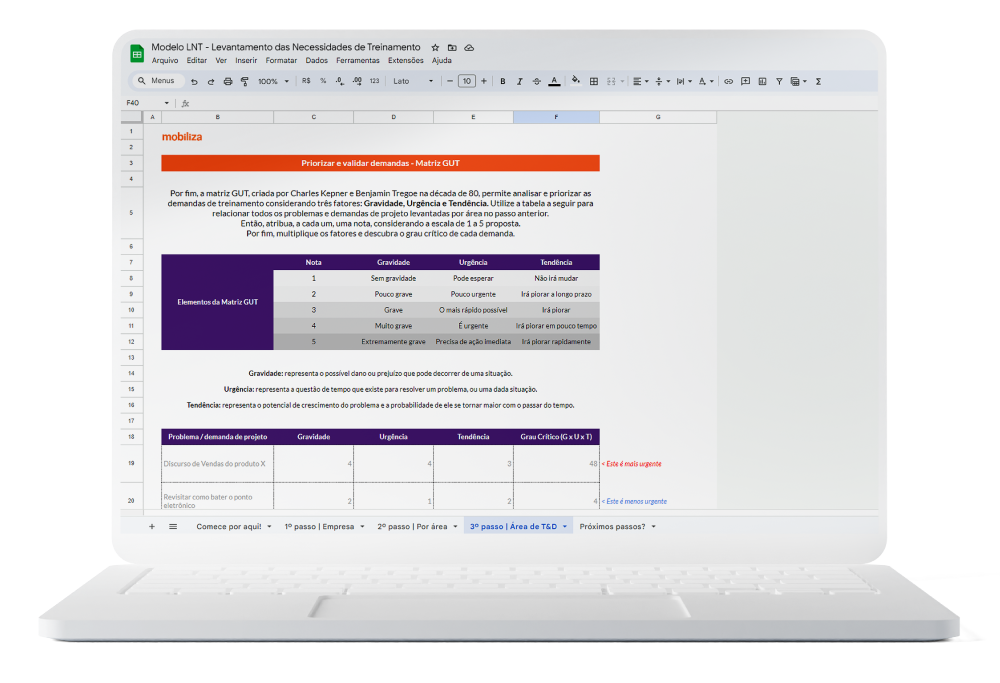Click the undo icon
The image size is (1000, 683).
pyautogui.click(x=195, y=82)
